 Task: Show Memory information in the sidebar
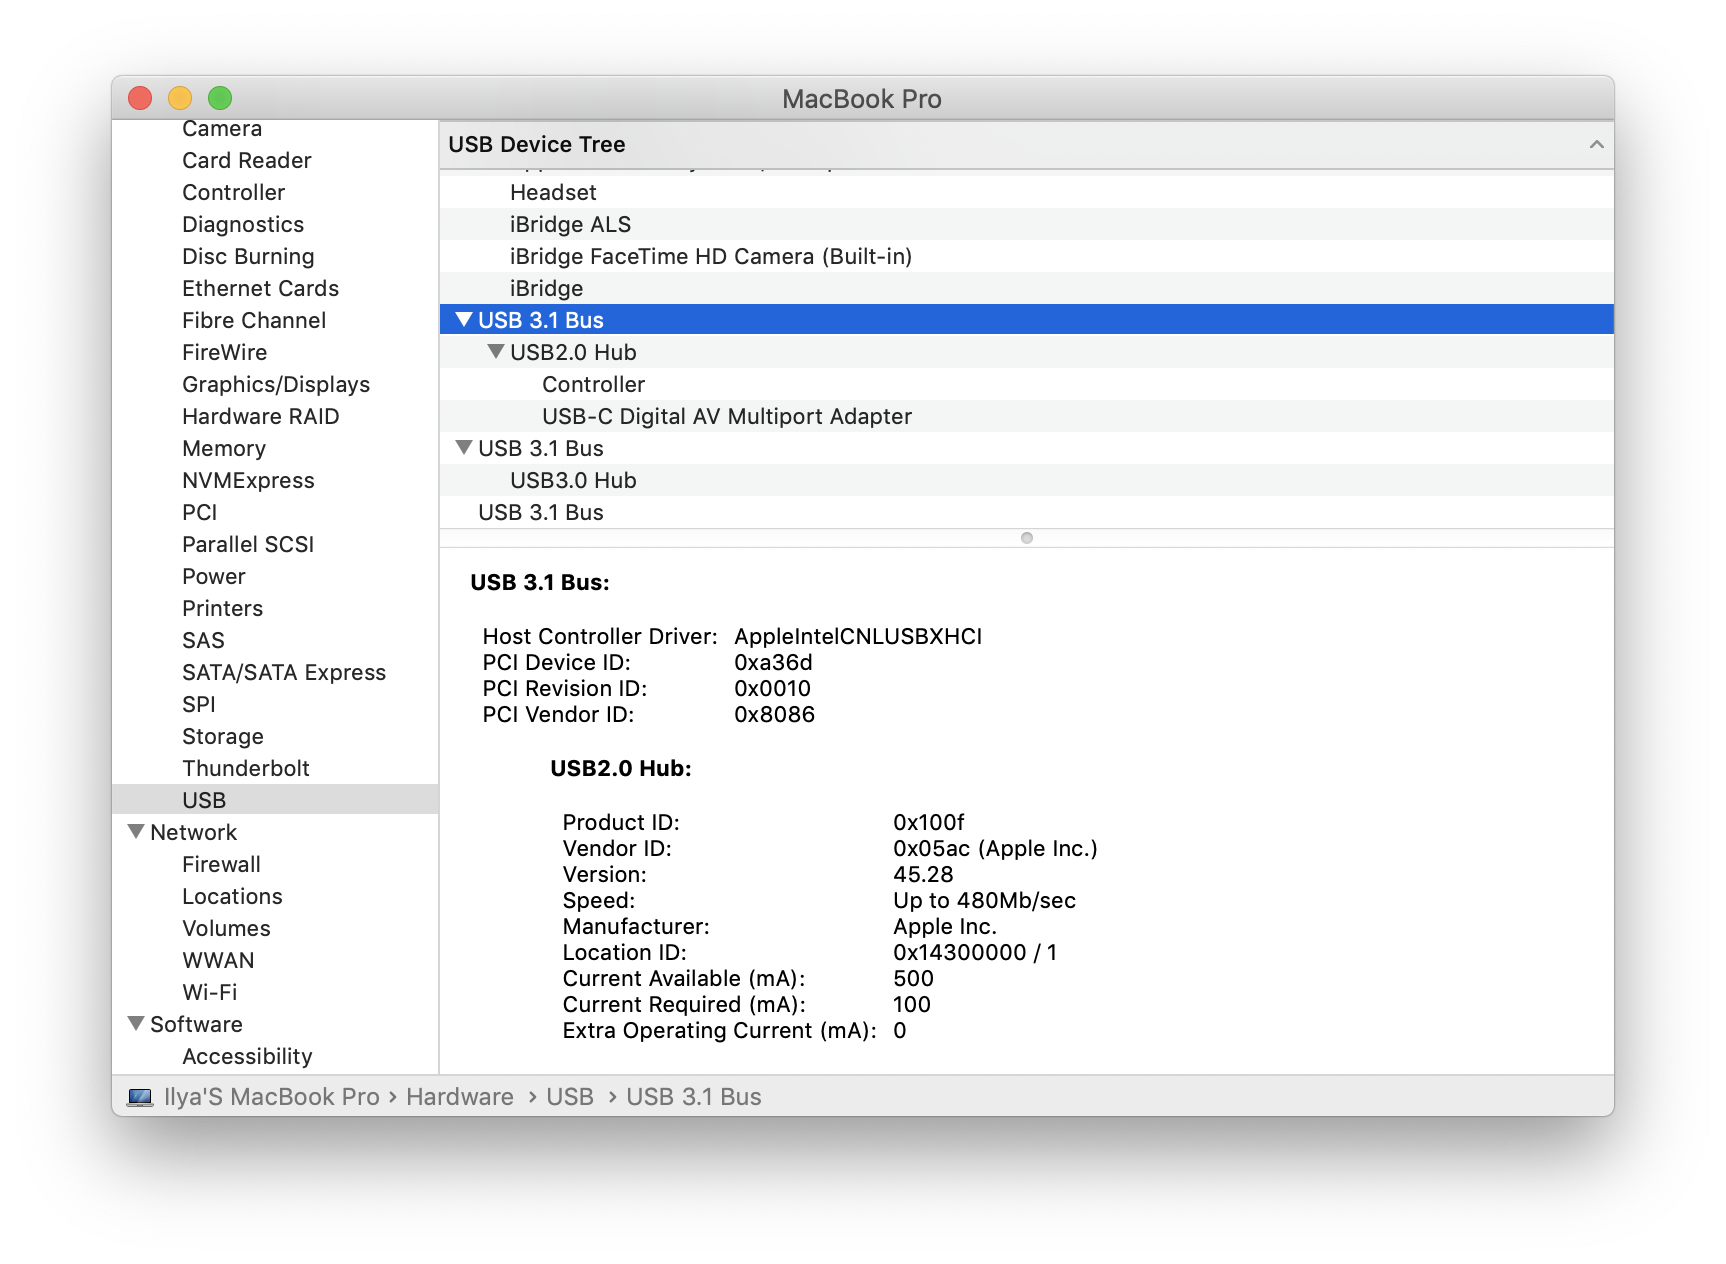(224, 448)
